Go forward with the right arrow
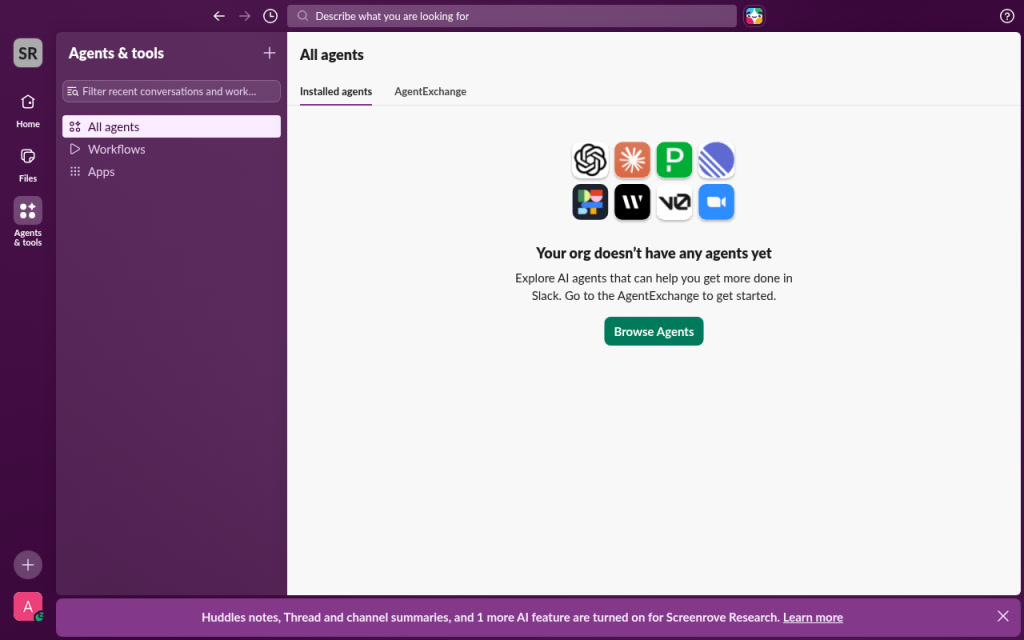 coord(245,16)
